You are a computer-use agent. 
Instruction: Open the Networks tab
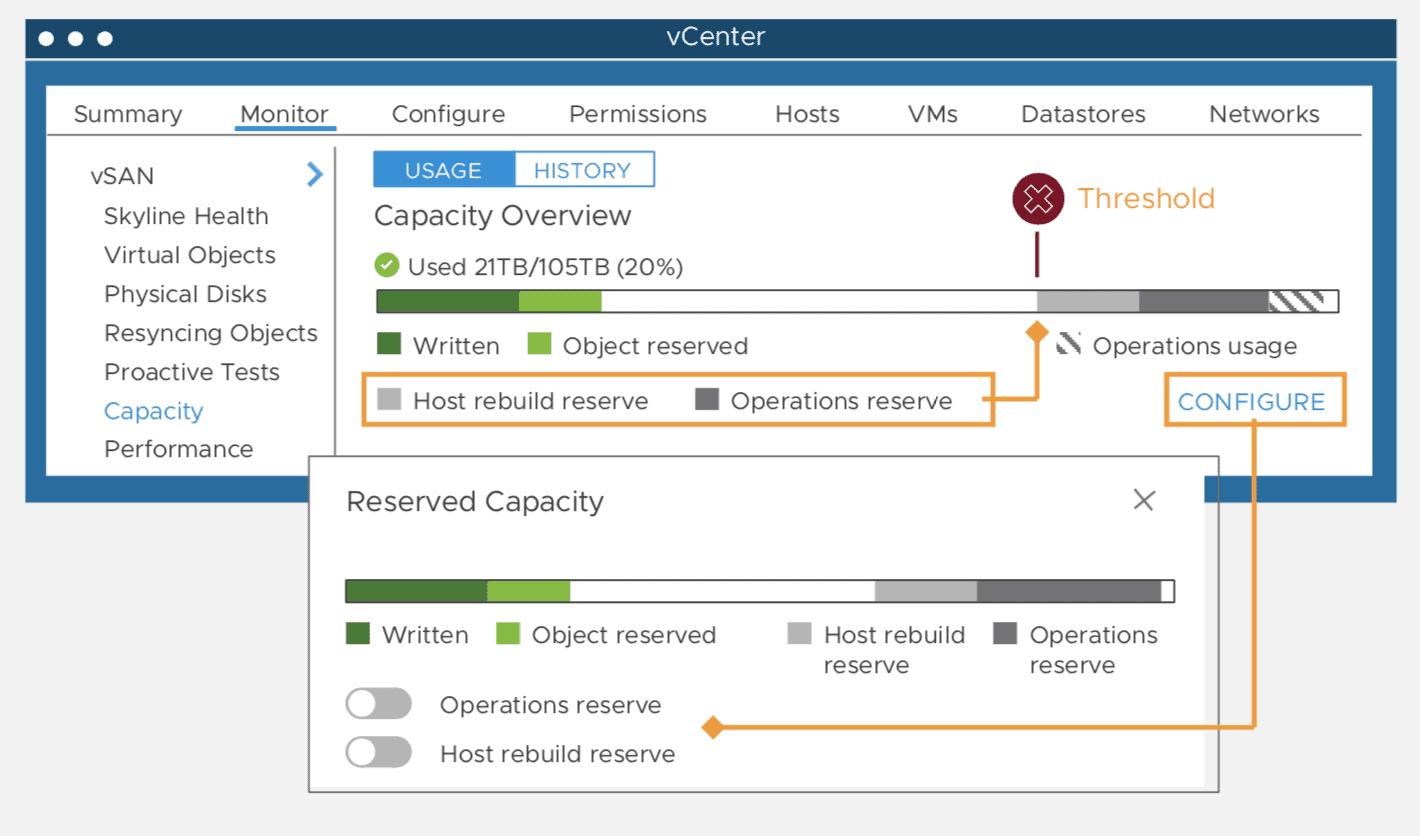(x=1264, y=114)
